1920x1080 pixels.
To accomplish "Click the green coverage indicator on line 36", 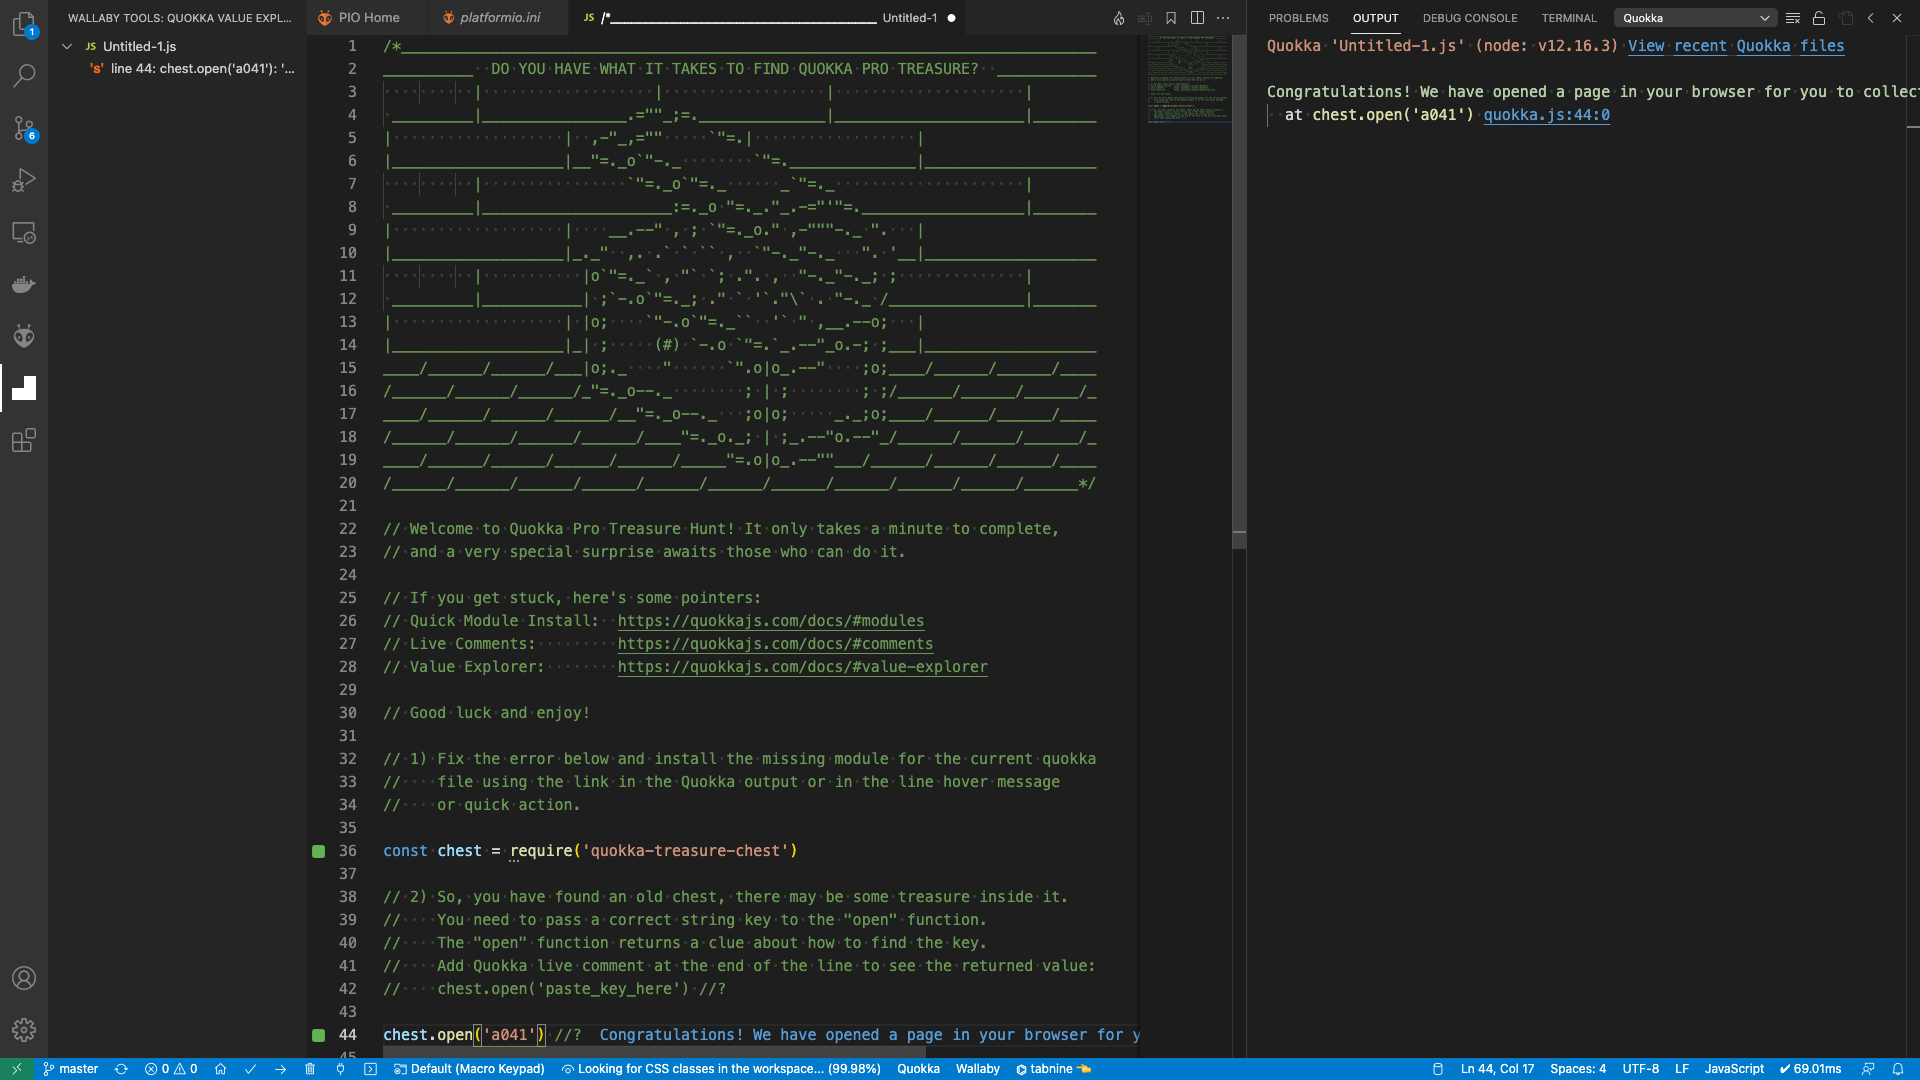I will 318,851.
